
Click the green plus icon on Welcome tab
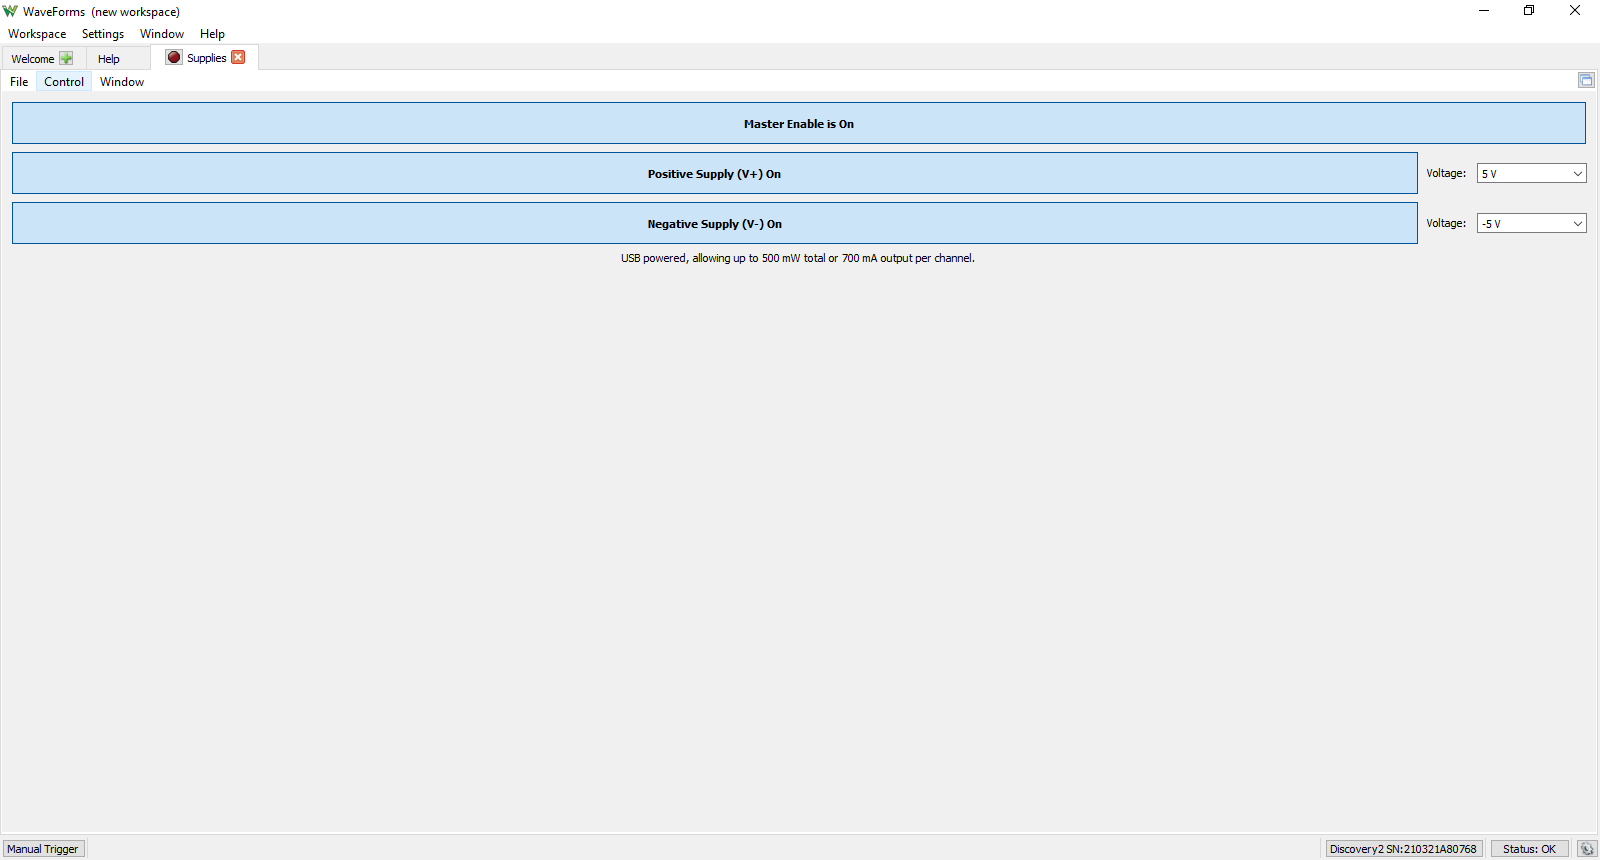[66, 59]
